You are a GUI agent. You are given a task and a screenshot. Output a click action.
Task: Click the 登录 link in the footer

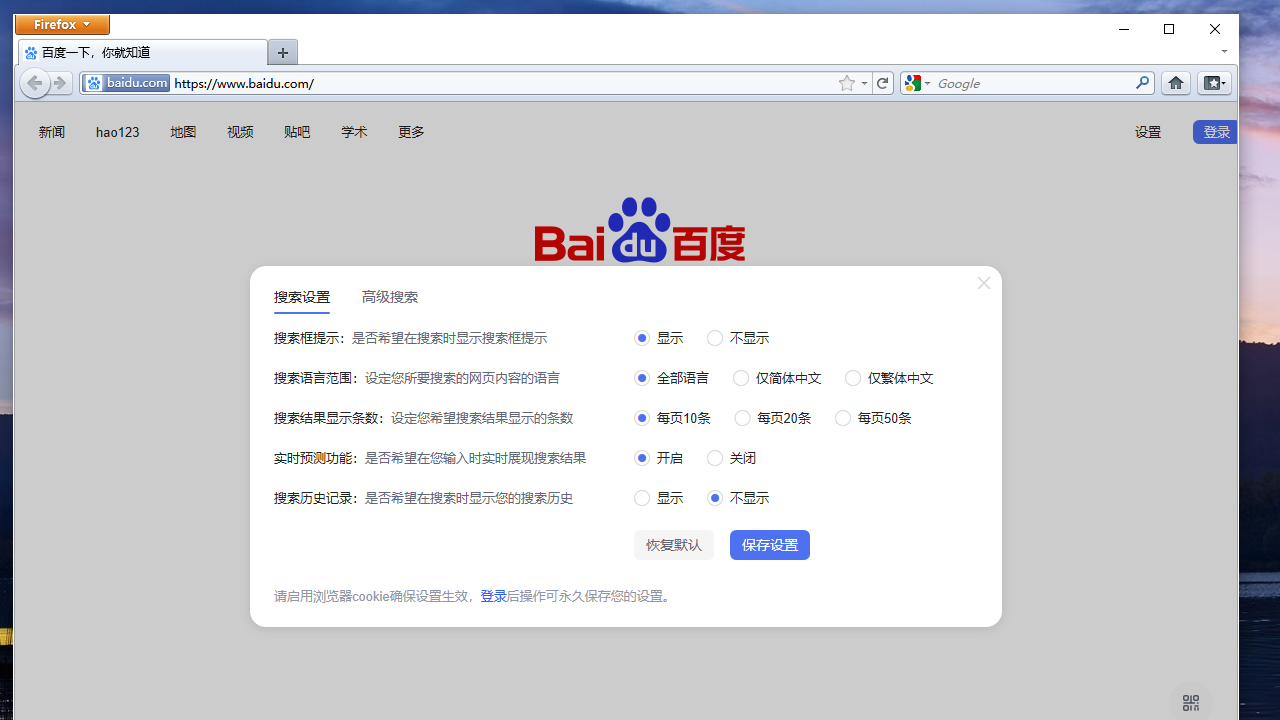493,596
